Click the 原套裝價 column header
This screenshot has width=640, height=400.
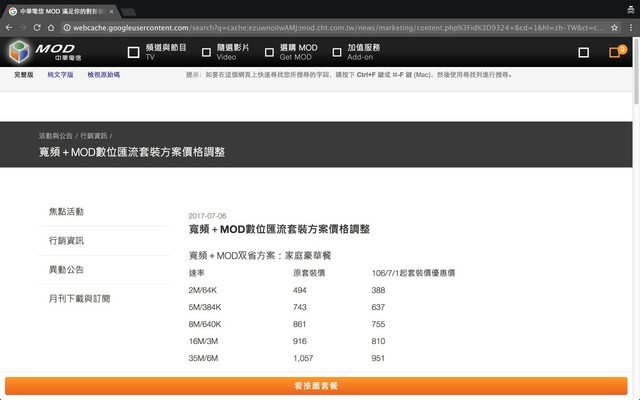(309, 273)
